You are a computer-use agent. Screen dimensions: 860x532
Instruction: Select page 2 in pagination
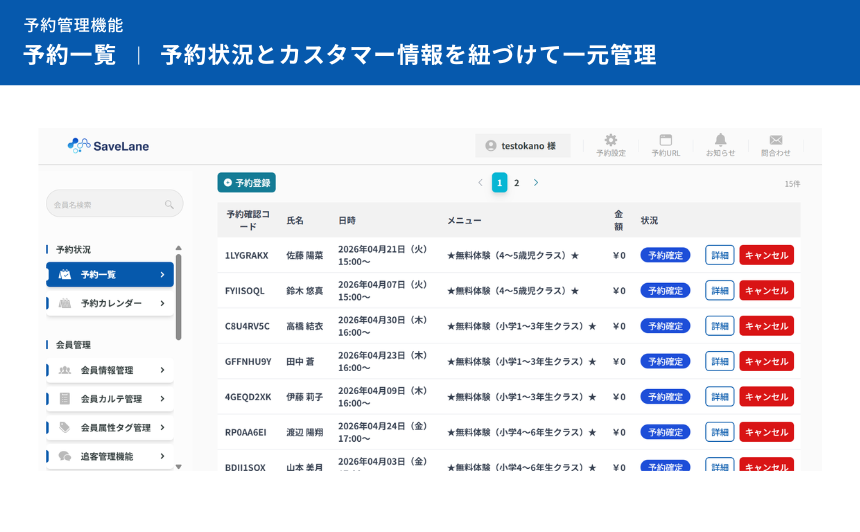point(517,183)
